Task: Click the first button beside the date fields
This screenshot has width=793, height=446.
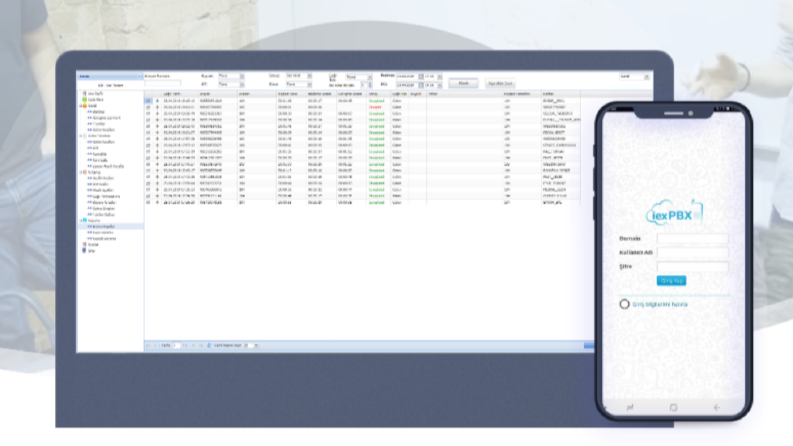Action: click(x=463, y=83)
